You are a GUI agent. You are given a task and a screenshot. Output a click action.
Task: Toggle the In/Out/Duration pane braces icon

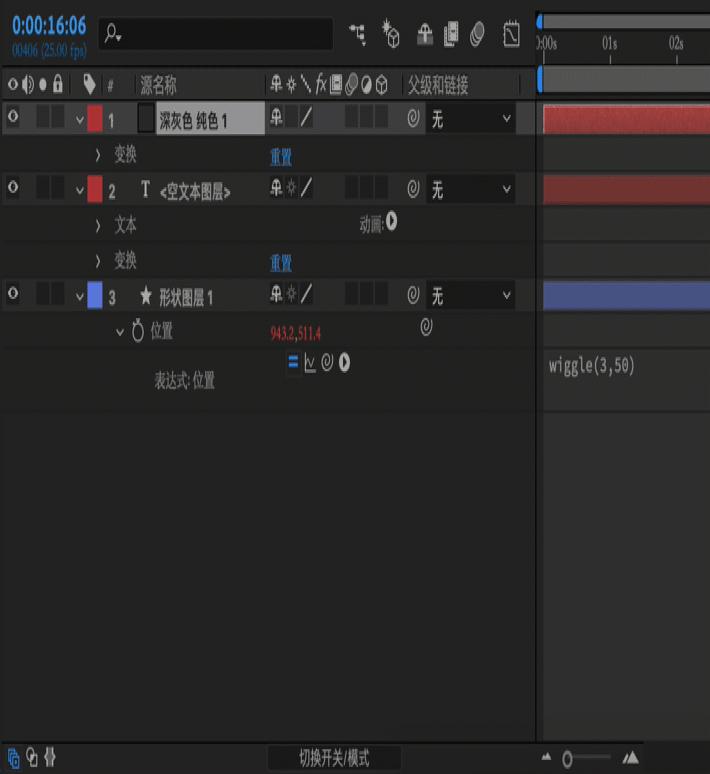50,757
